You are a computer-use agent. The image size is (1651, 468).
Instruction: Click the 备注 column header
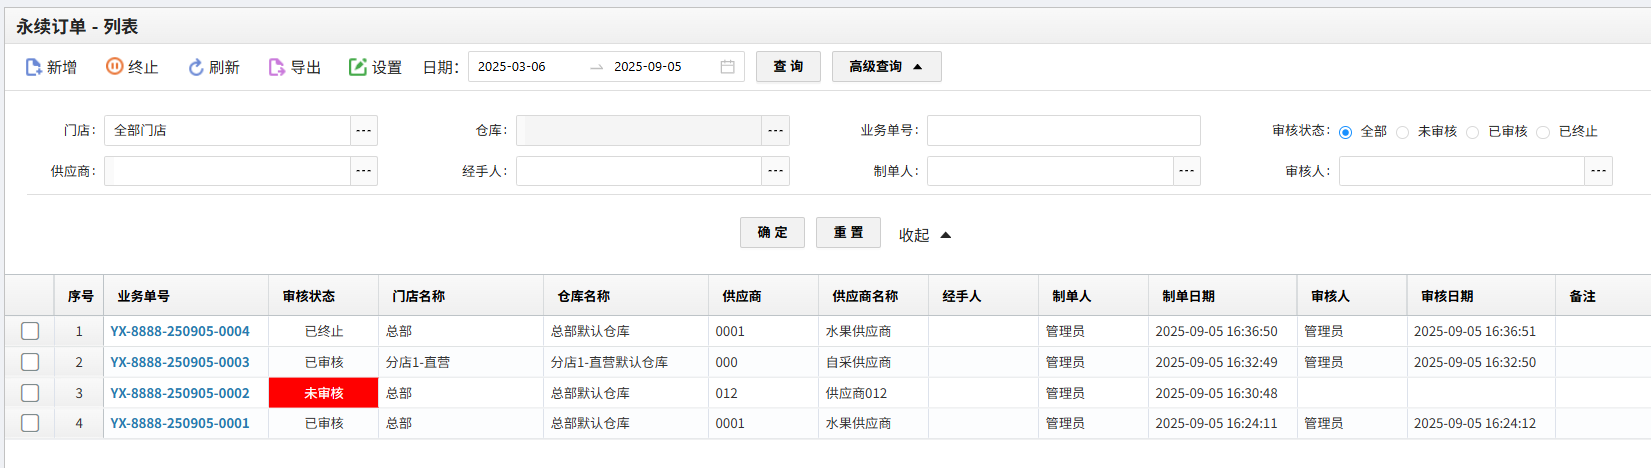pos(1604,296)
